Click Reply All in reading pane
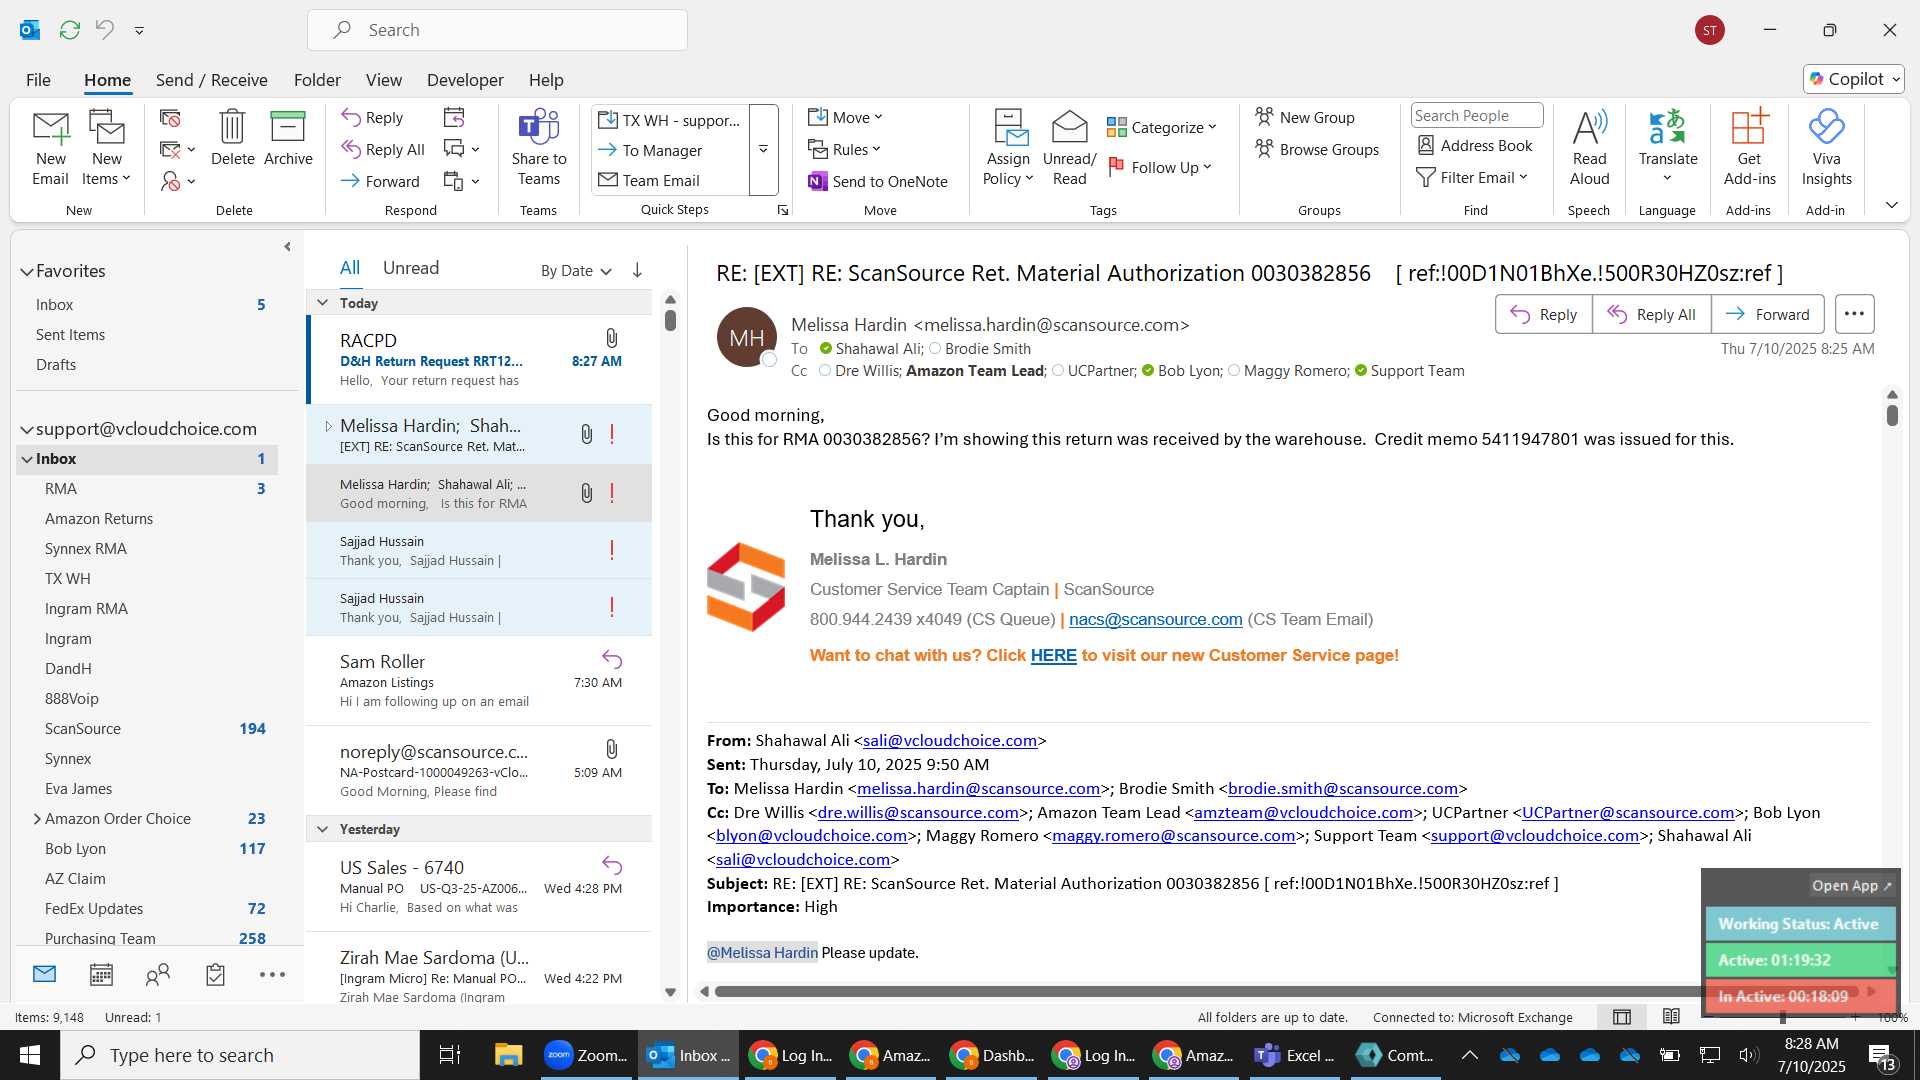This screenshot has width=1920, height=1080. [x=1652, y=314]
